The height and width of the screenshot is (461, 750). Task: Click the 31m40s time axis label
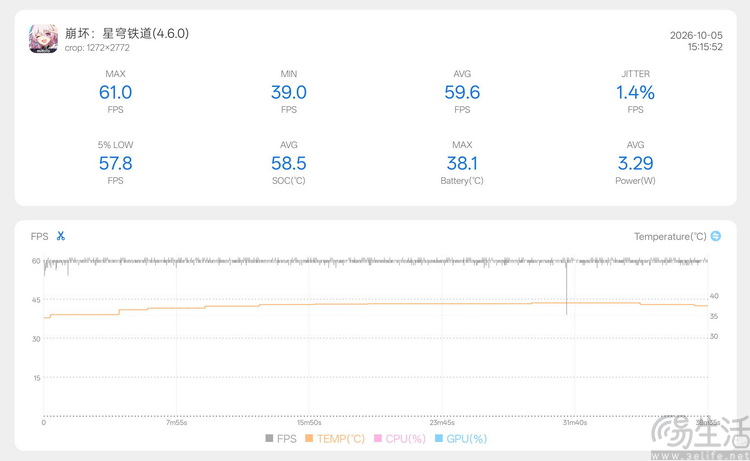[x=574, y=423]
